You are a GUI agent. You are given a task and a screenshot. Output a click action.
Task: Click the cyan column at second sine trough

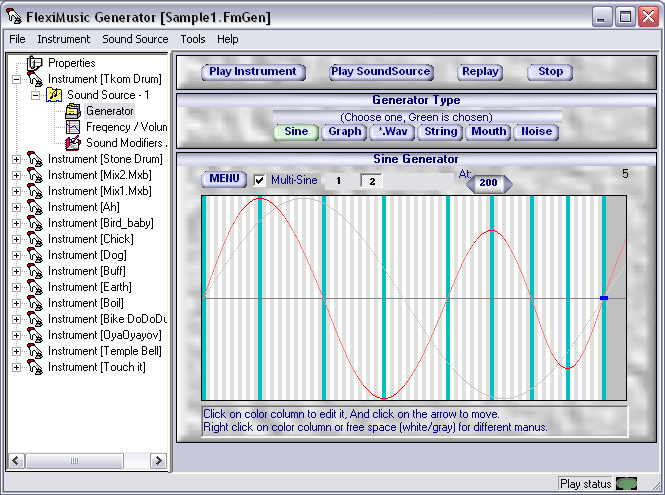pos(567,298)
